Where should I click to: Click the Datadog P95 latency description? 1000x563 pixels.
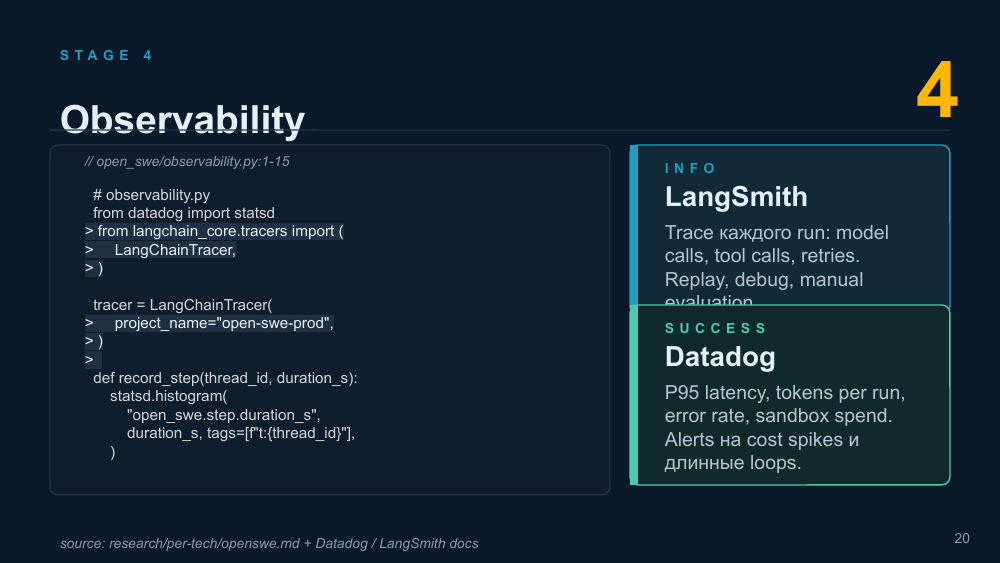(x=784, y=427)
